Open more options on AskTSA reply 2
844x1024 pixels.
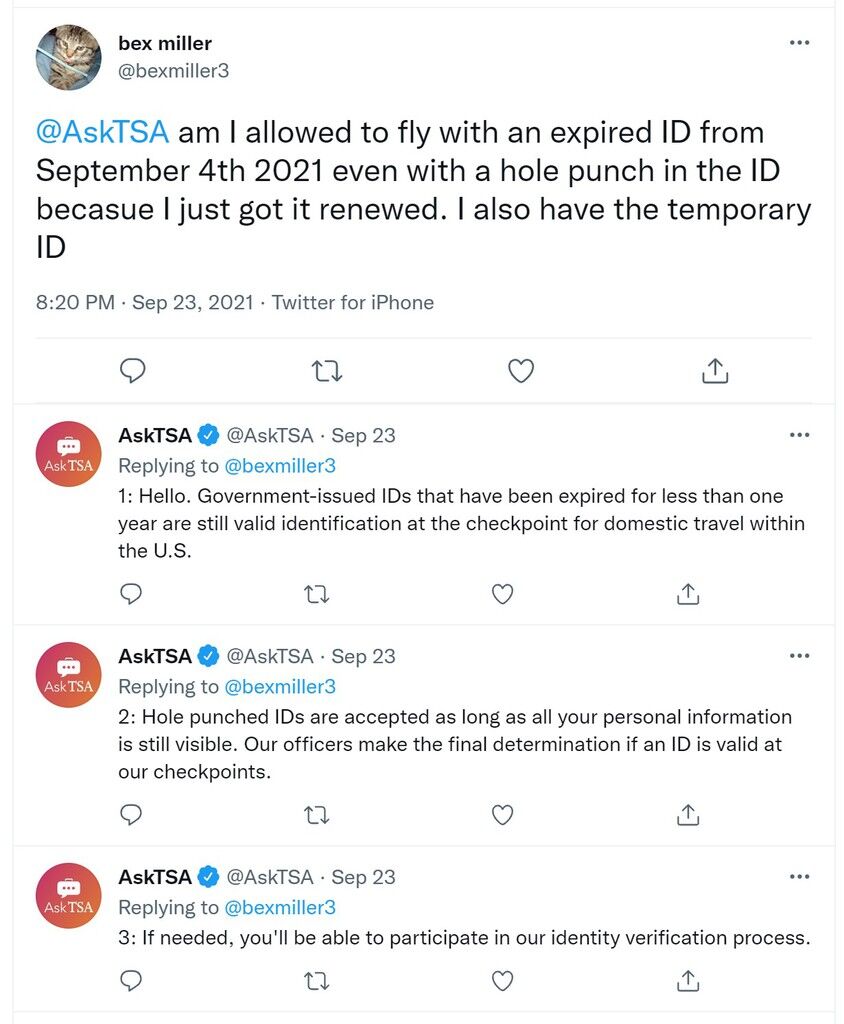pos(800,656)
